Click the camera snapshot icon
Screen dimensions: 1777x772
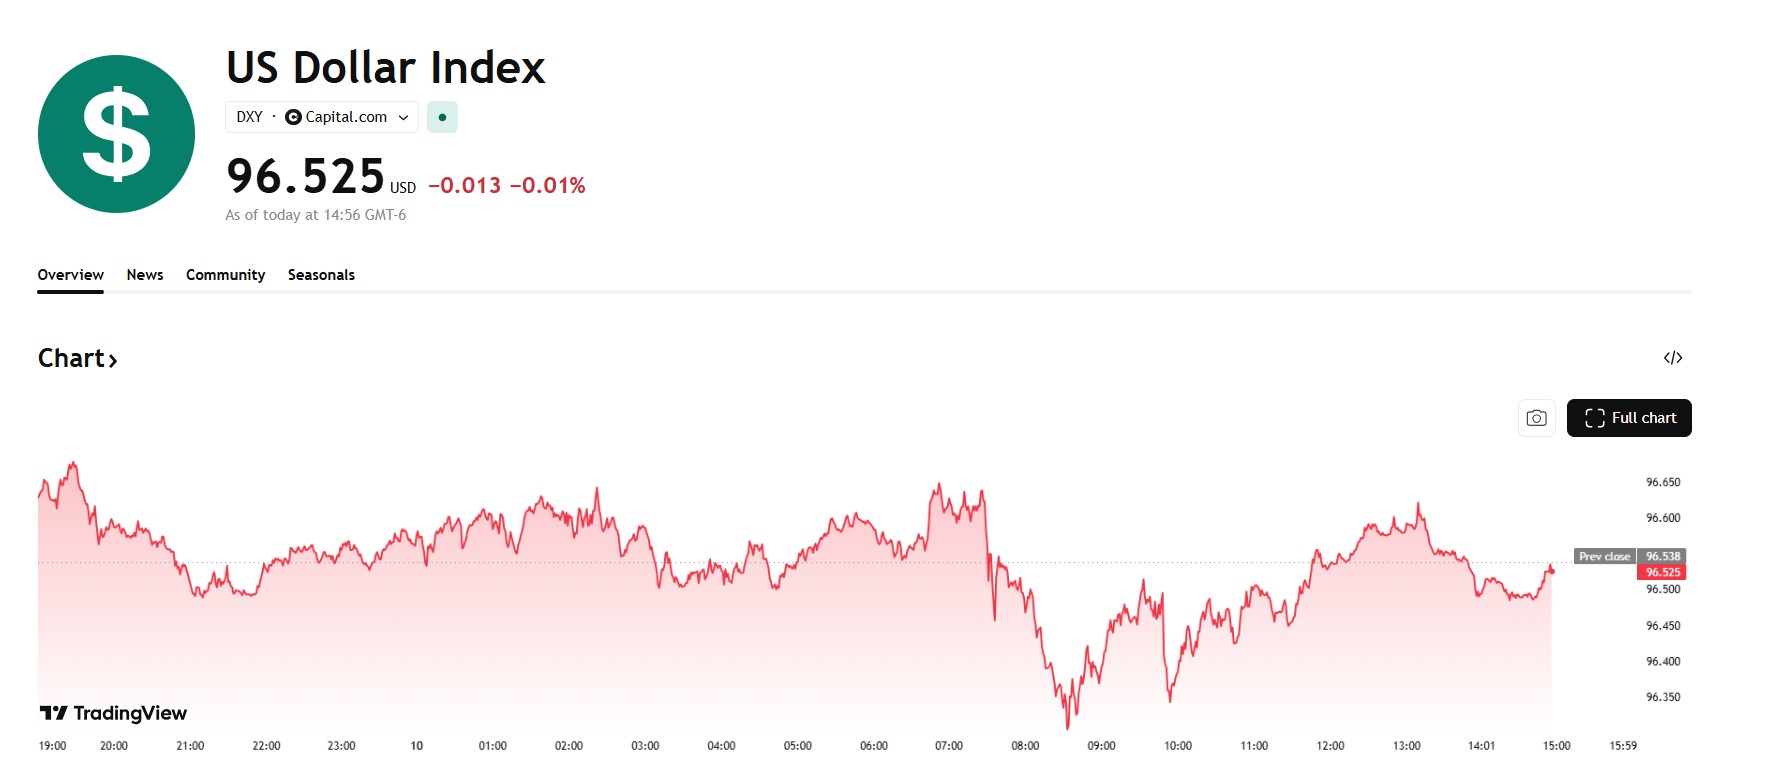1536,418
